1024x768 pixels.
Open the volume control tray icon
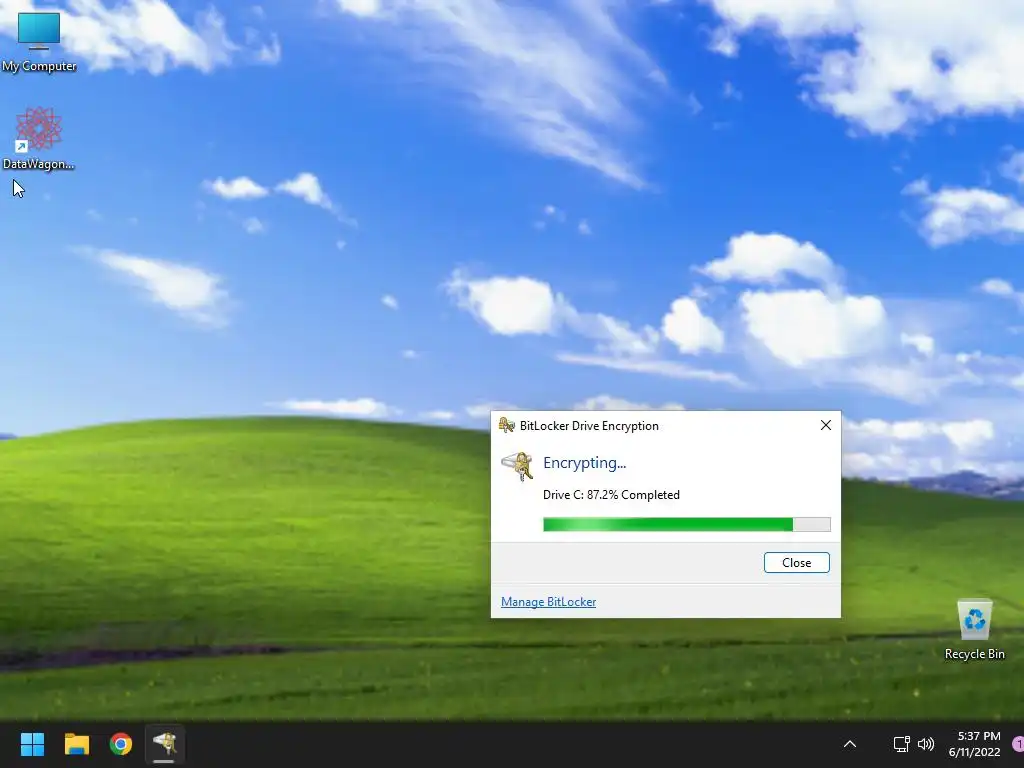pos(925,744)
